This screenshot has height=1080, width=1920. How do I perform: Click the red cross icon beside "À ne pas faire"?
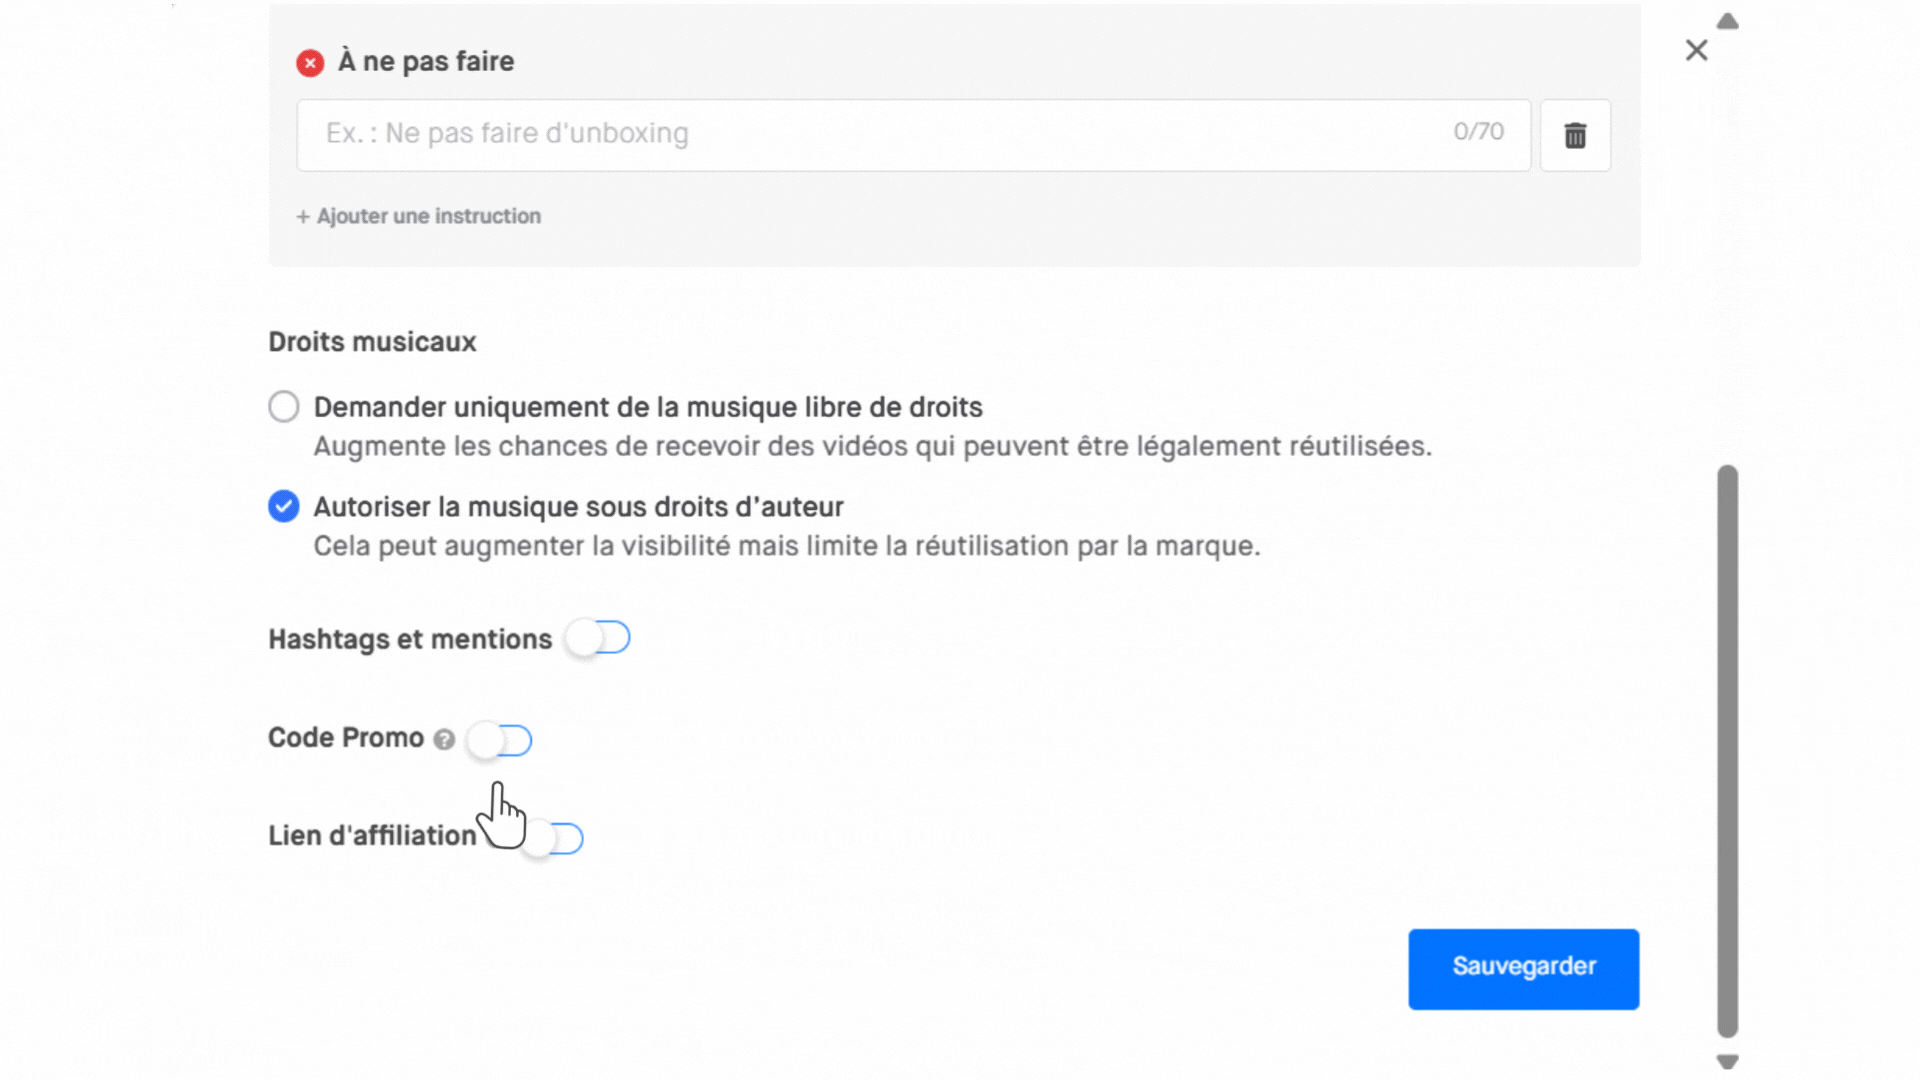coord(310,63)
